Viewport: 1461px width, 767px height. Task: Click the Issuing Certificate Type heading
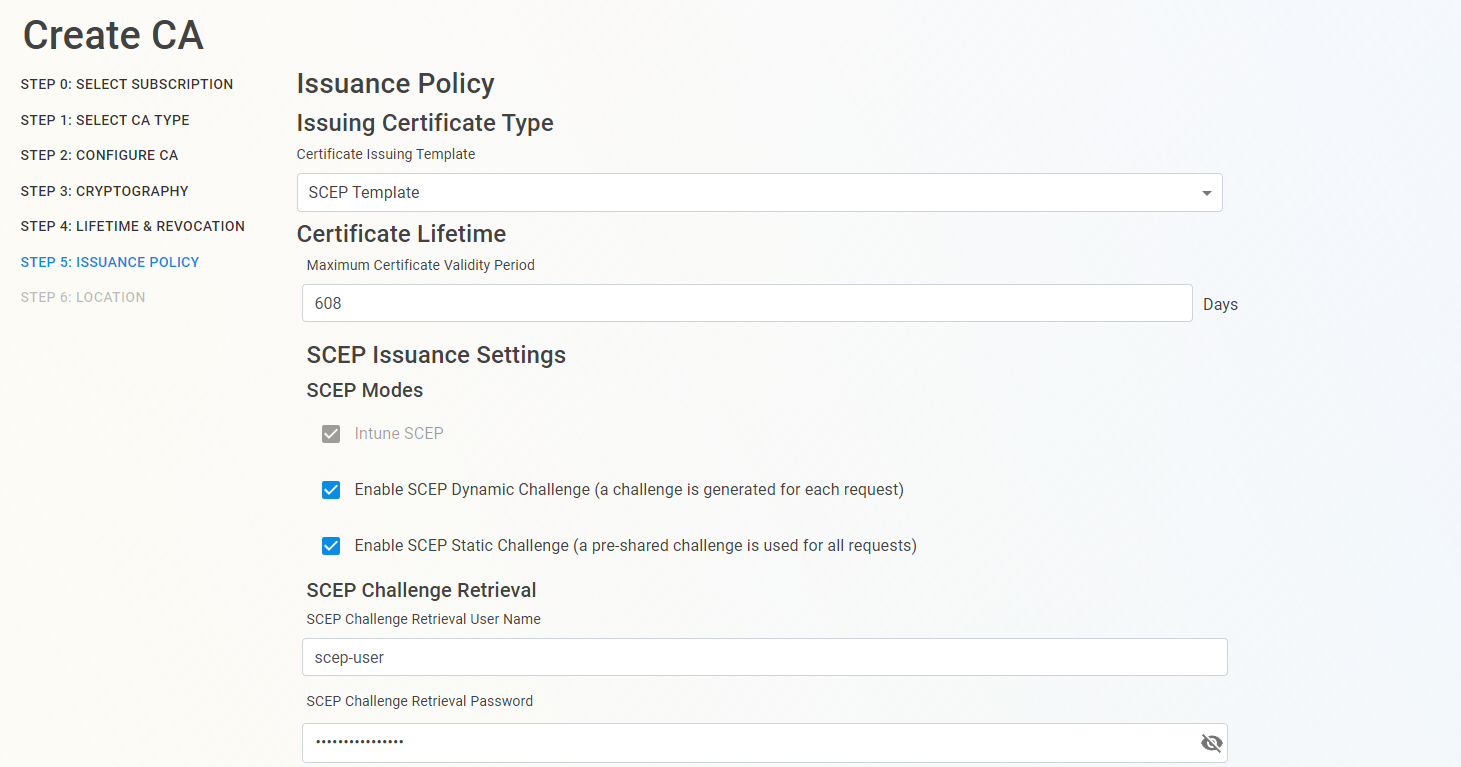[425, 123]
